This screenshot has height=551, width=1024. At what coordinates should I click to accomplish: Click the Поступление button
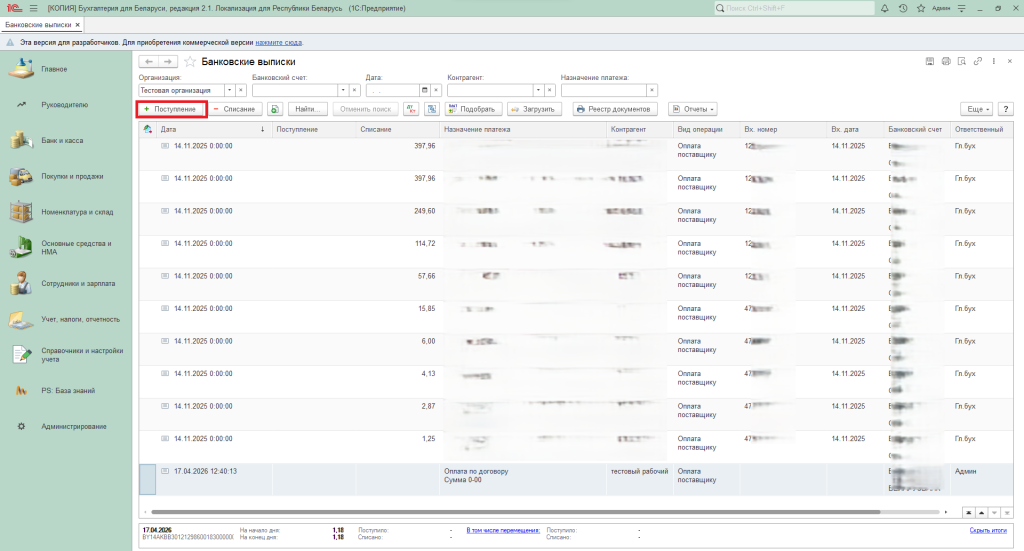pos(171,108)
